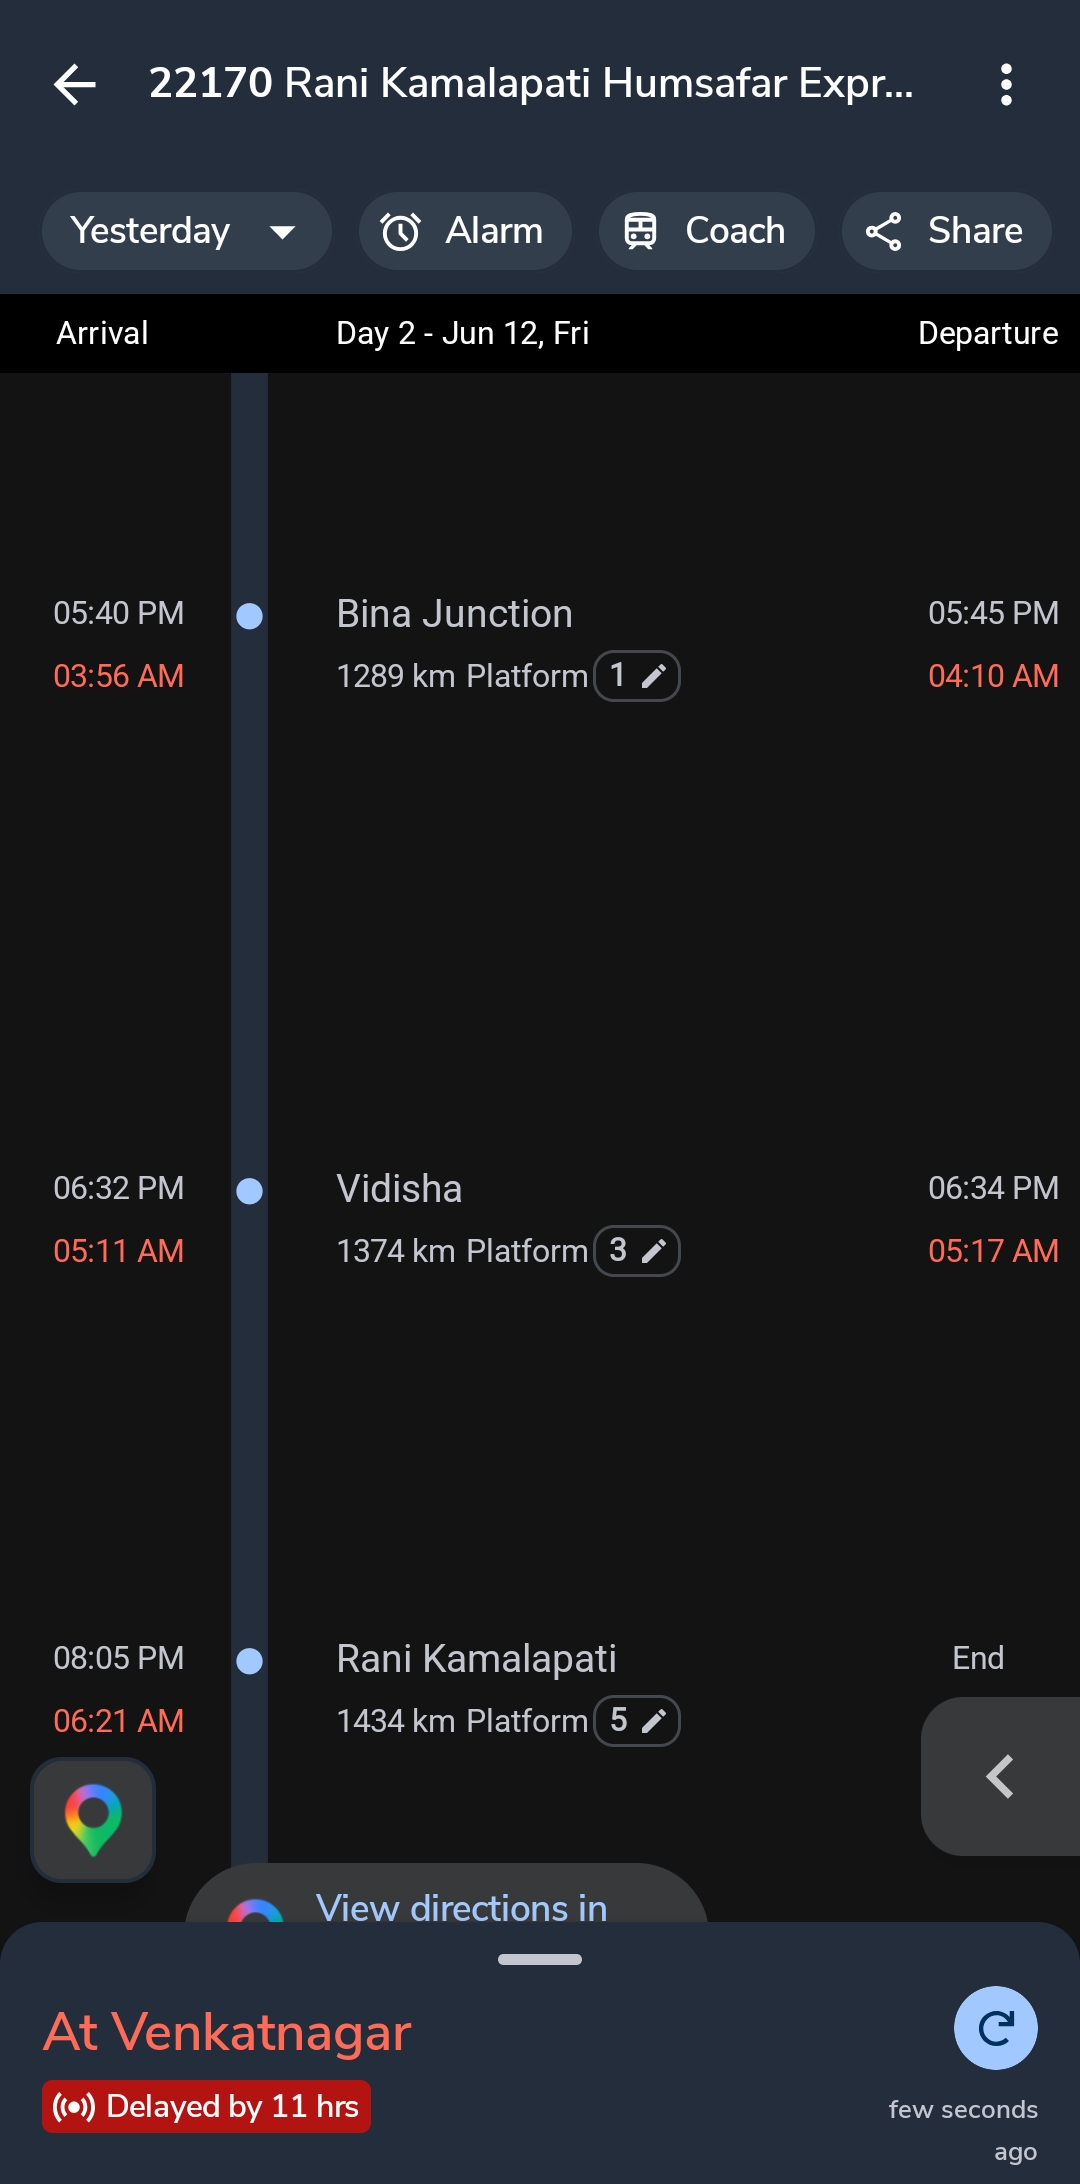Tap scheduled arrival 08:05 PM
1080x2184 pixels.
[x=118, y=1658]
